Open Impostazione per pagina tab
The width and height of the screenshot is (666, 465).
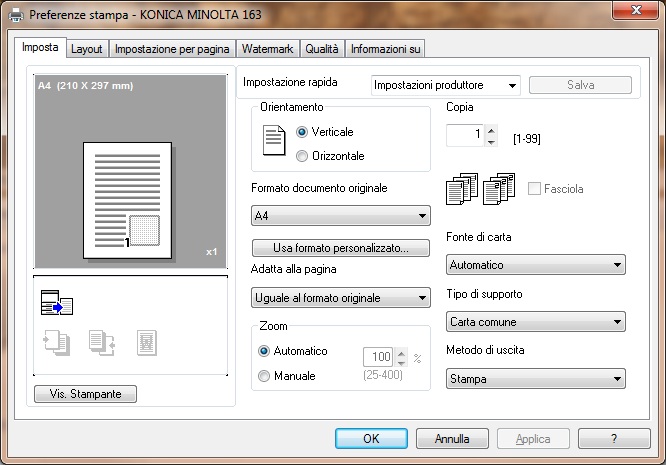(x=172, y=49)
